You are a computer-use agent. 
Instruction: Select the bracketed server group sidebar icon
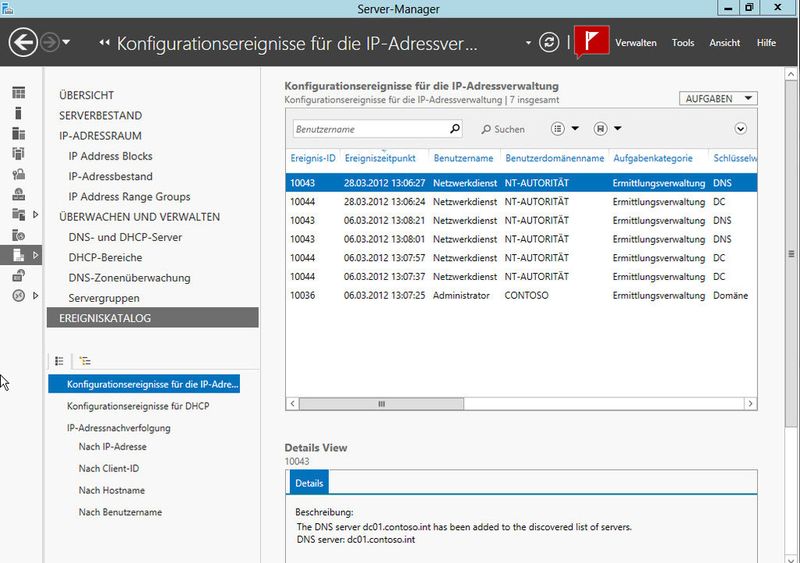click(x=18, y=154)
